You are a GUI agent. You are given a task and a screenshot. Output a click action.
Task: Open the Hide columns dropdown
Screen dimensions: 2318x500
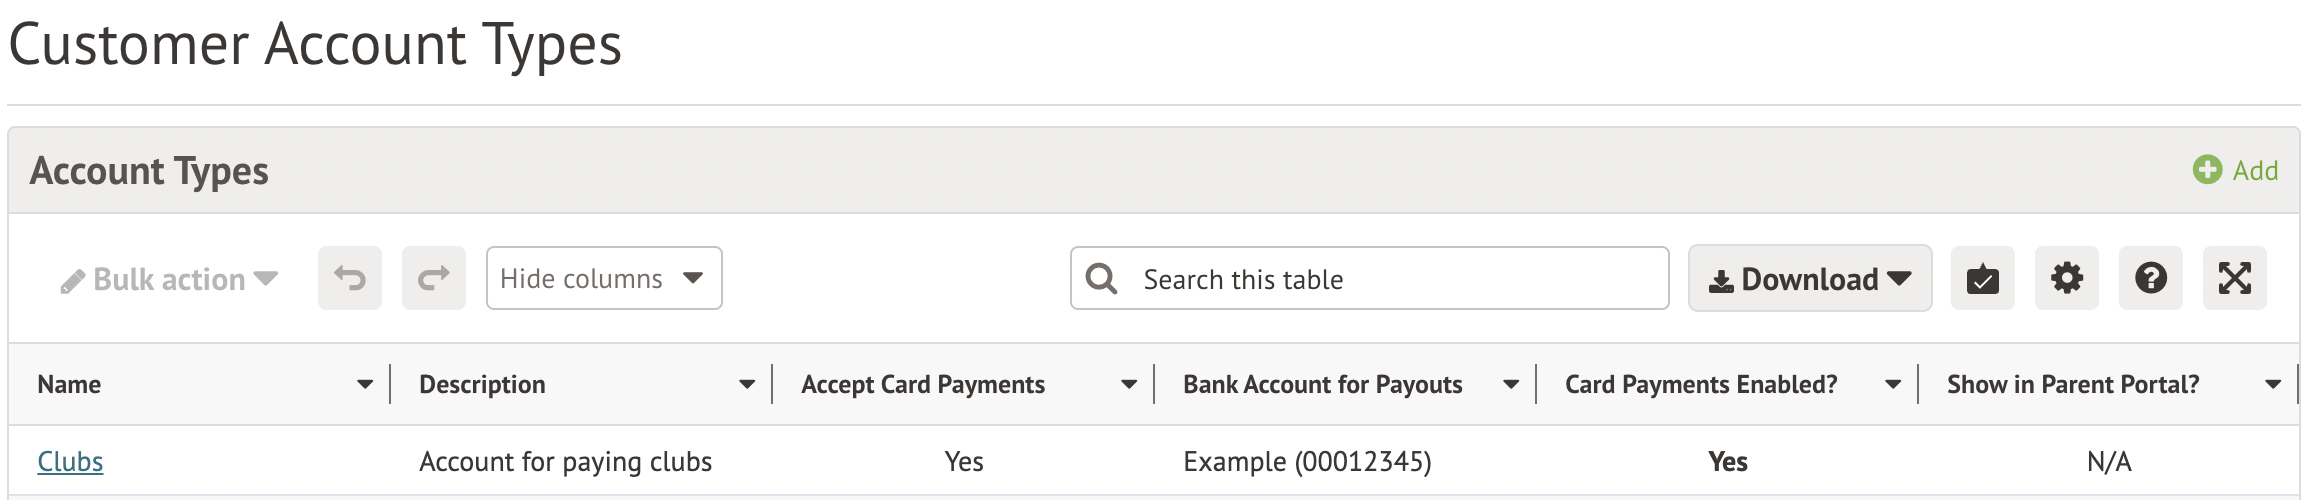[x=603, y=278]
